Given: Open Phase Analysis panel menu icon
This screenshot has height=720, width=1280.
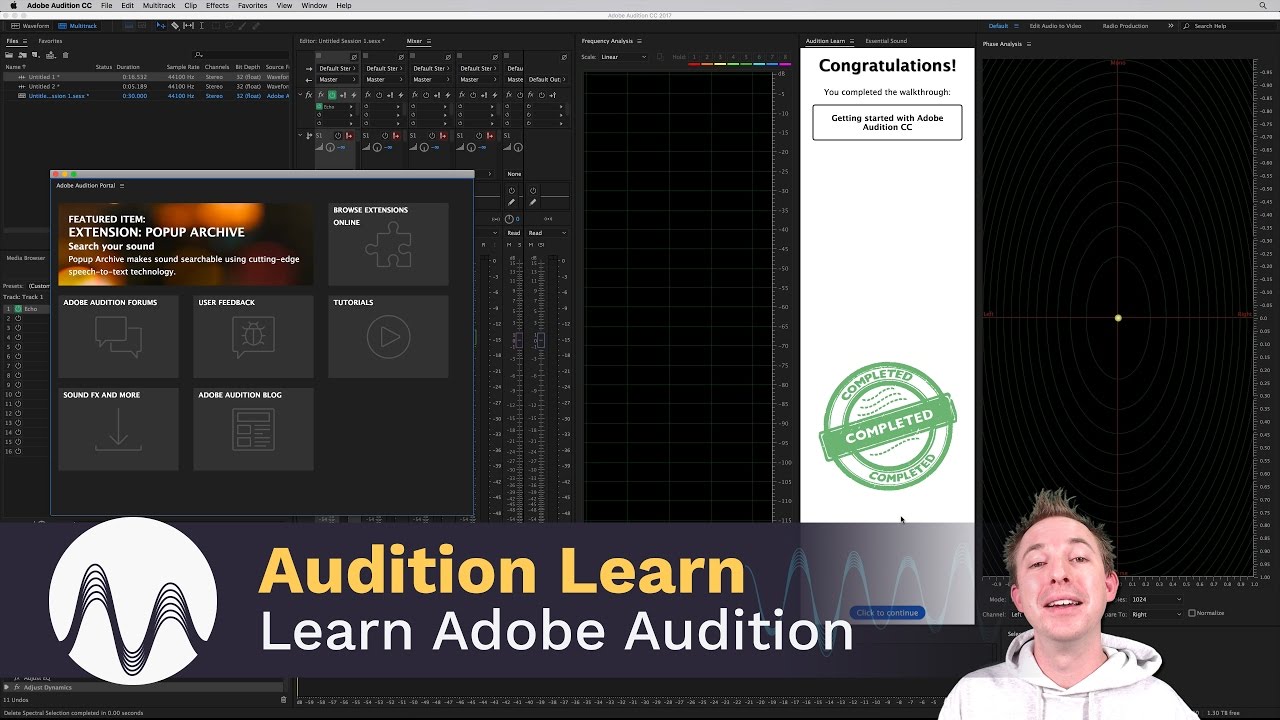Looking at the screenshot, I should point(1028,44).
